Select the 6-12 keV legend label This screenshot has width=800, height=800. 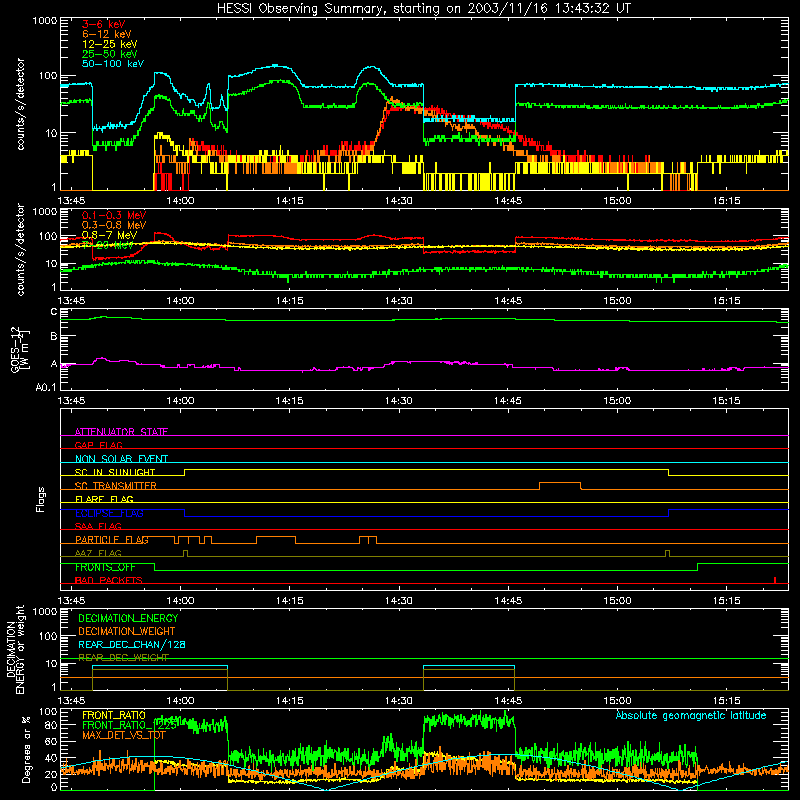[107, 34]
